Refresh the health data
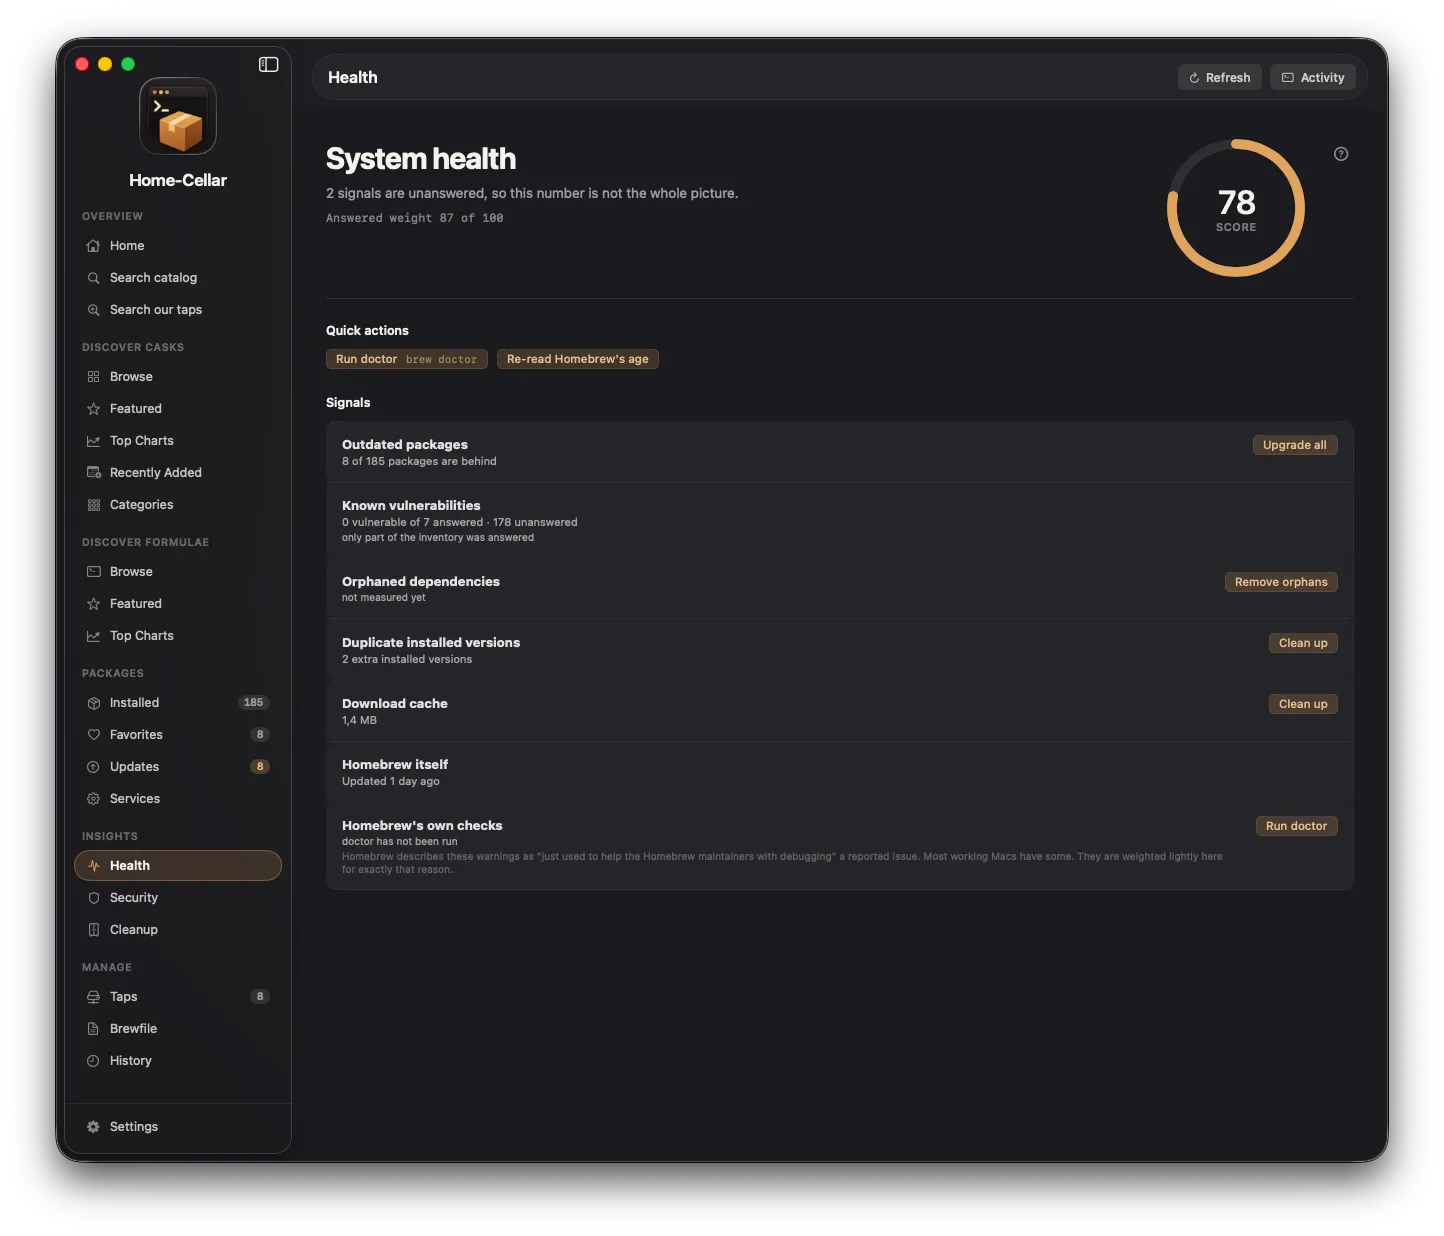Screen dimensions: 1444x1236 click(1219, 78)
